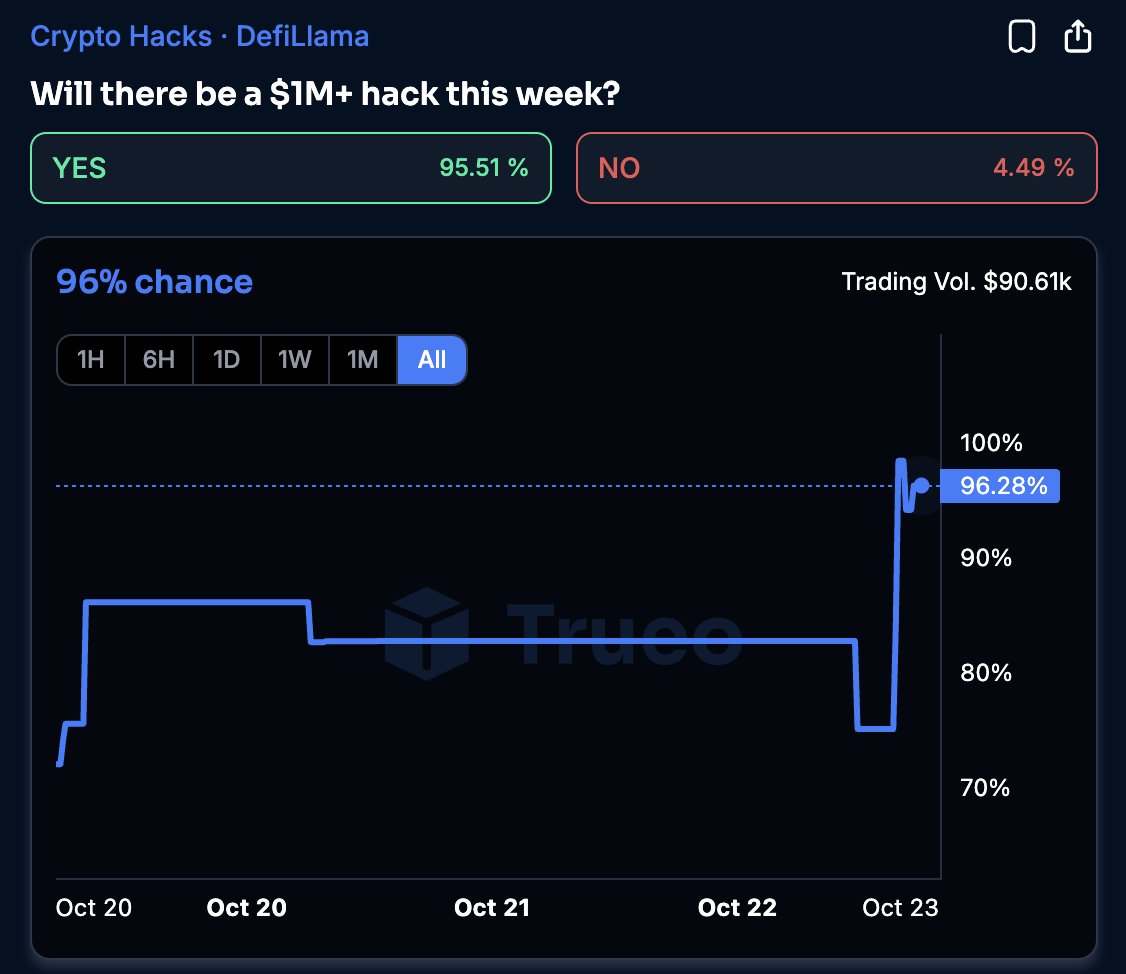This screenshot has width=1126, height=974.
Task: Open the Crypto Hacks · DefiLlama category link
Action: pos(200,37)
